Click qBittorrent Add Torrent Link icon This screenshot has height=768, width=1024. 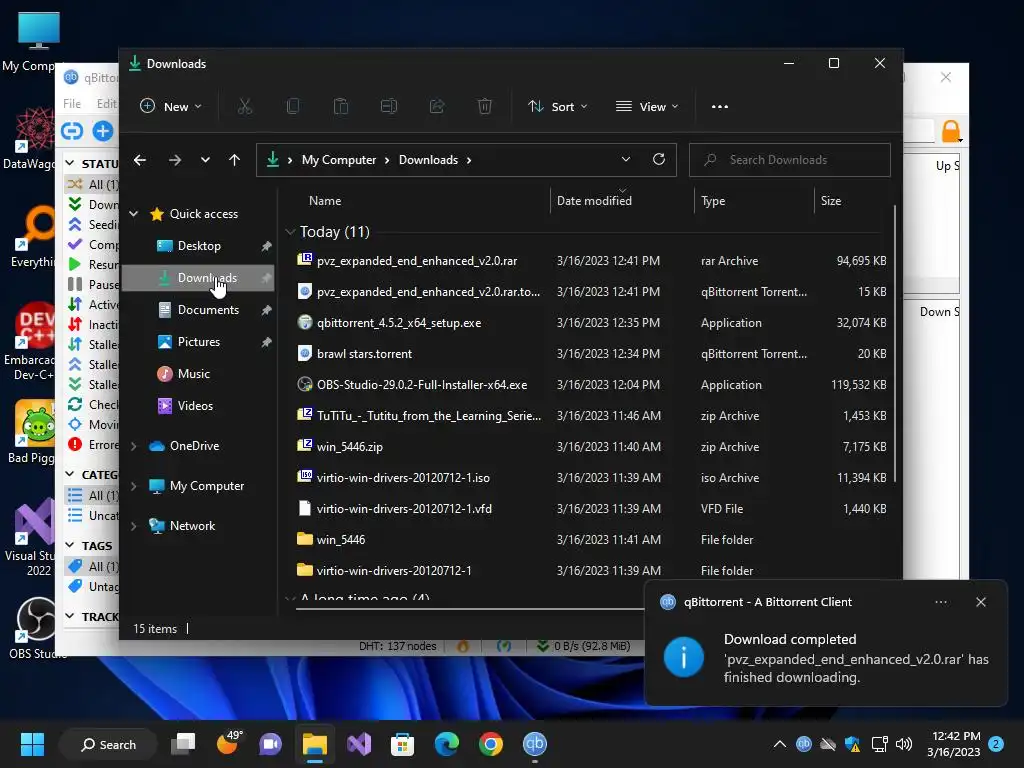point(72,131)
